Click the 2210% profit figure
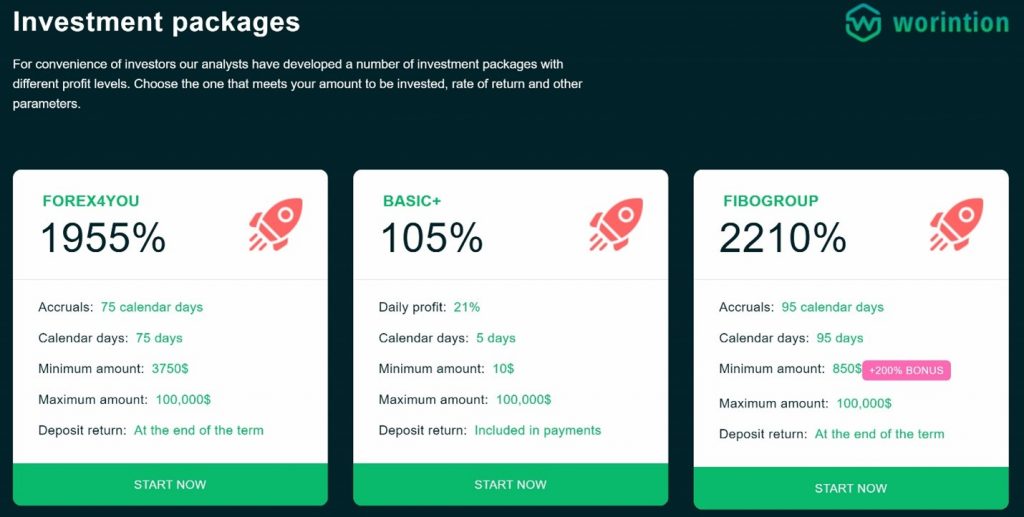The height and width of the screenshot is (517, 1024). click(x=783, y=237)
